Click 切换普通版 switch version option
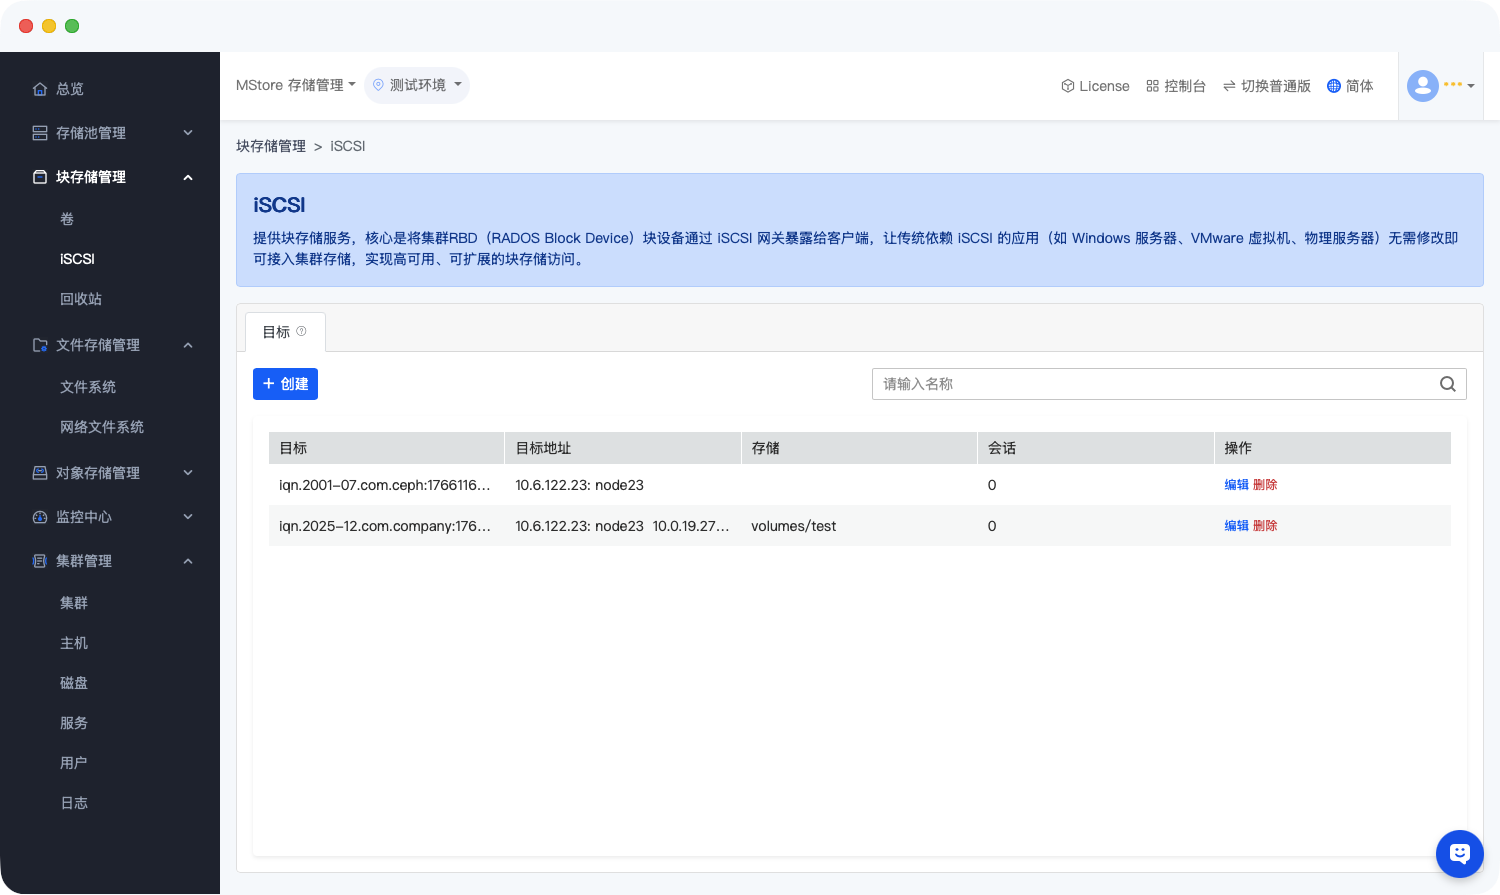Screen dimensions: 1500x895 (1266, 86)
